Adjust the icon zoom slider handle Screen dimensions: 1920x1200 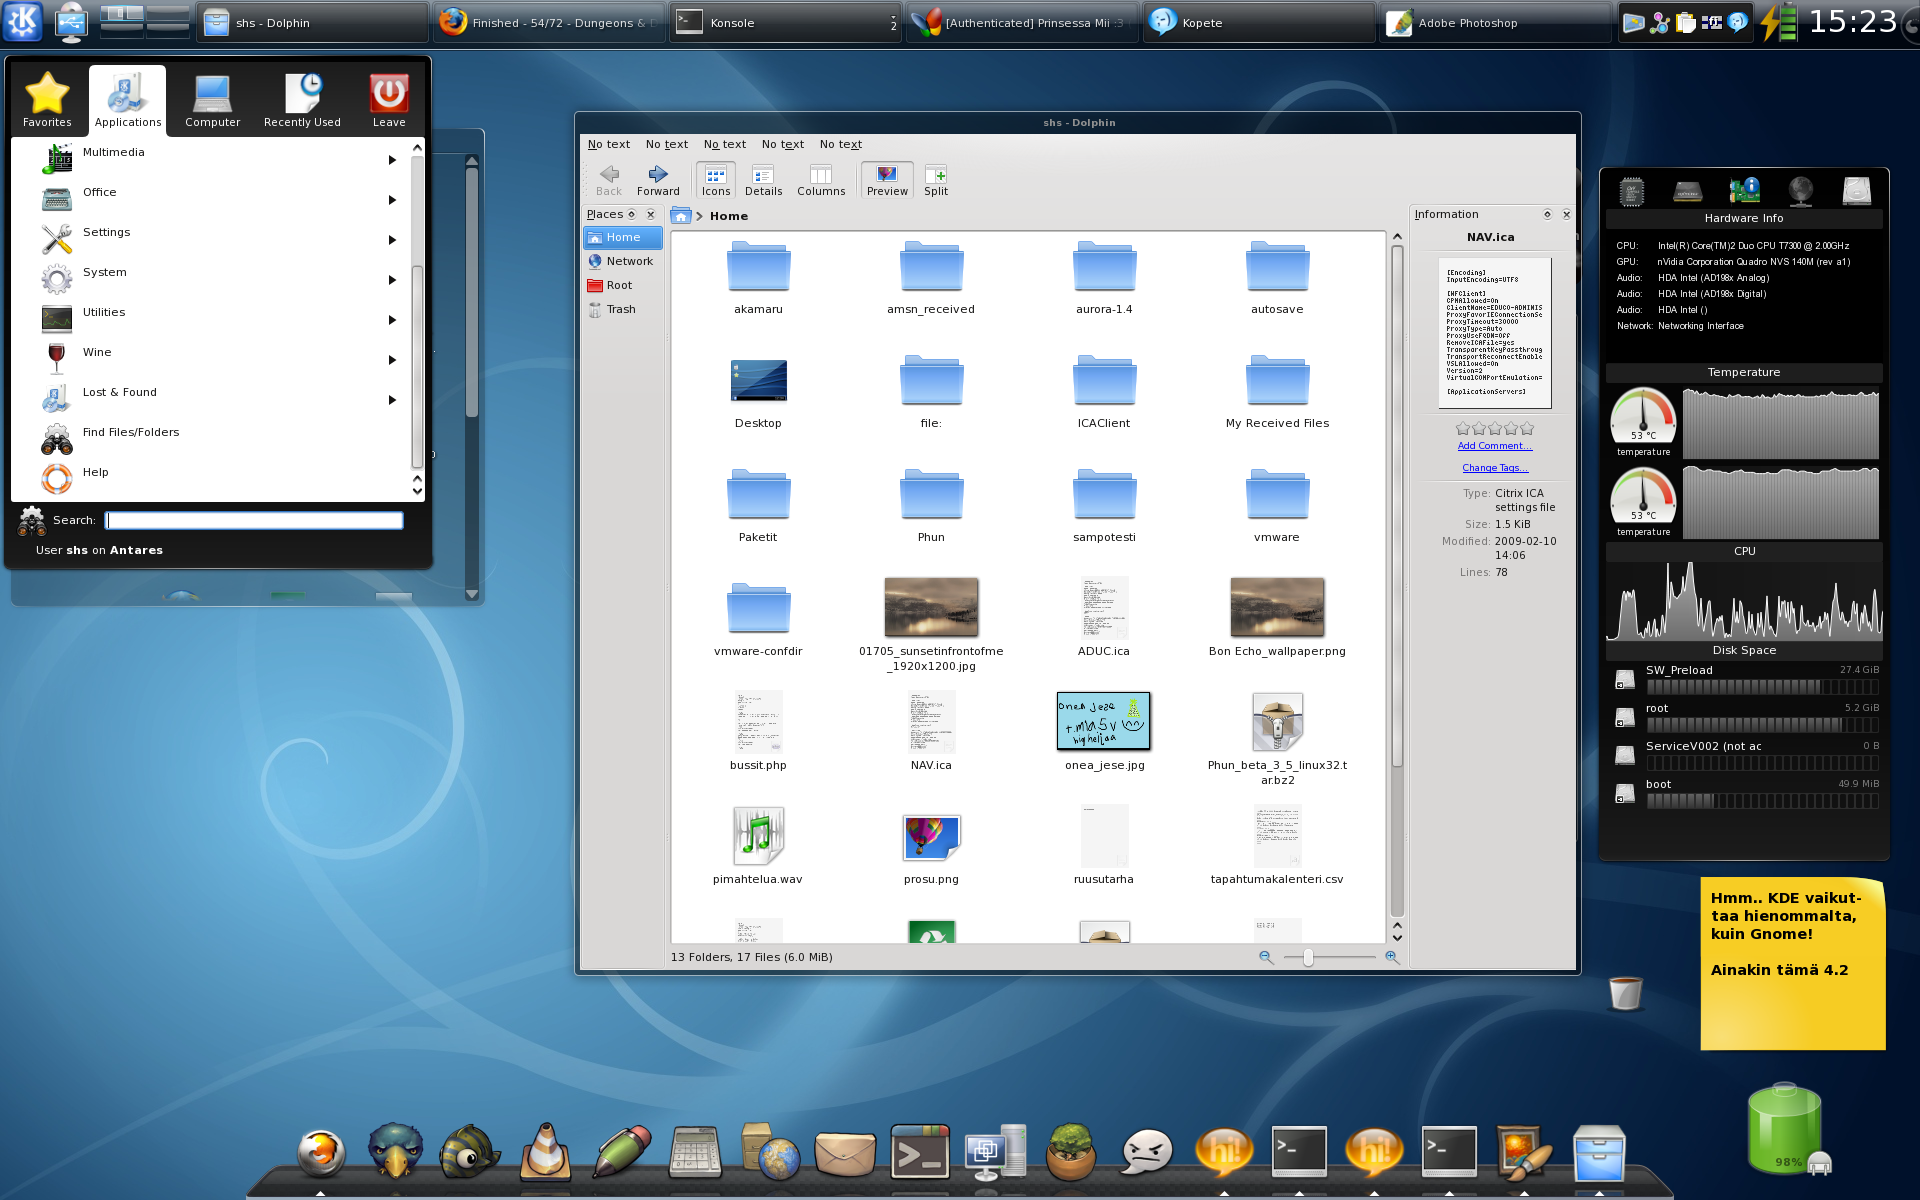click(x=1308, y=958)
